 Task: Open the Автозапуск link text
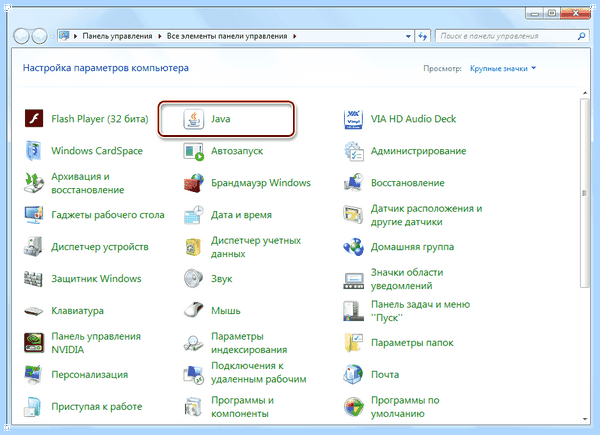(237, 151)
